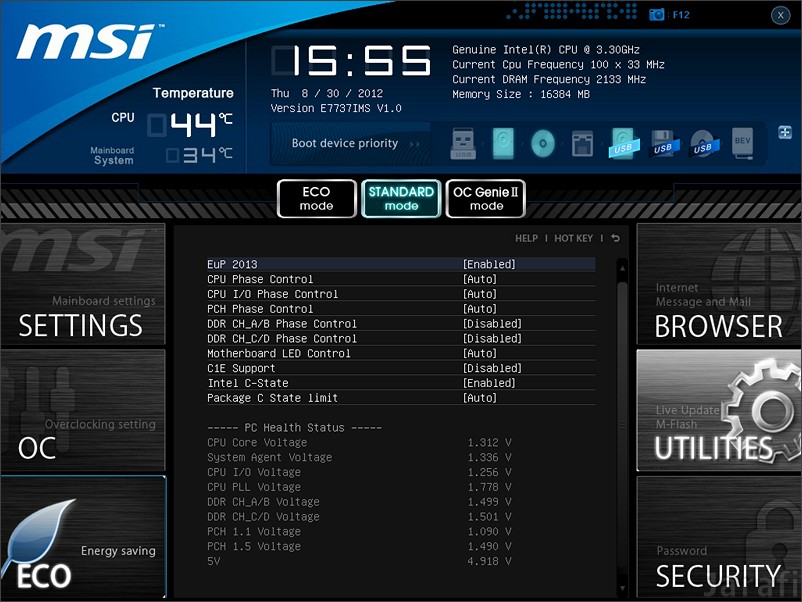Select the Motherboard LED Control label
This screenshot has height=602, width=802.
(279, 353)
